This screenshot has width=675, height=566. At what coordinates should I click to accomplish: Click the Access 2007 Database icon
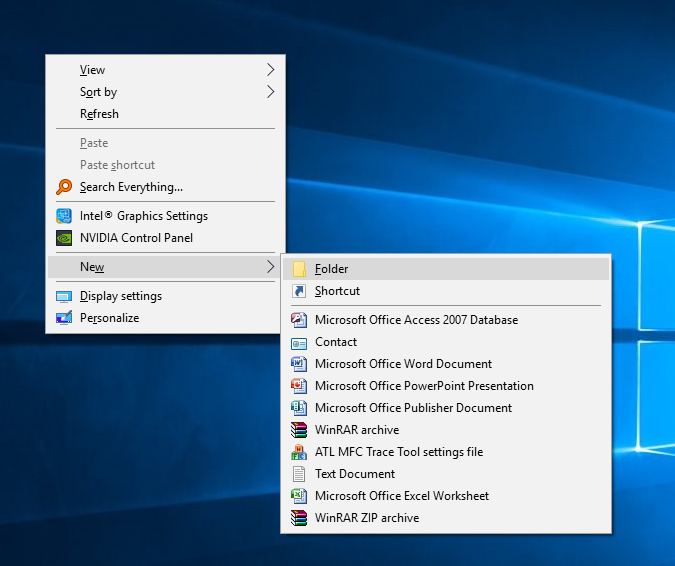pos(299,320)
